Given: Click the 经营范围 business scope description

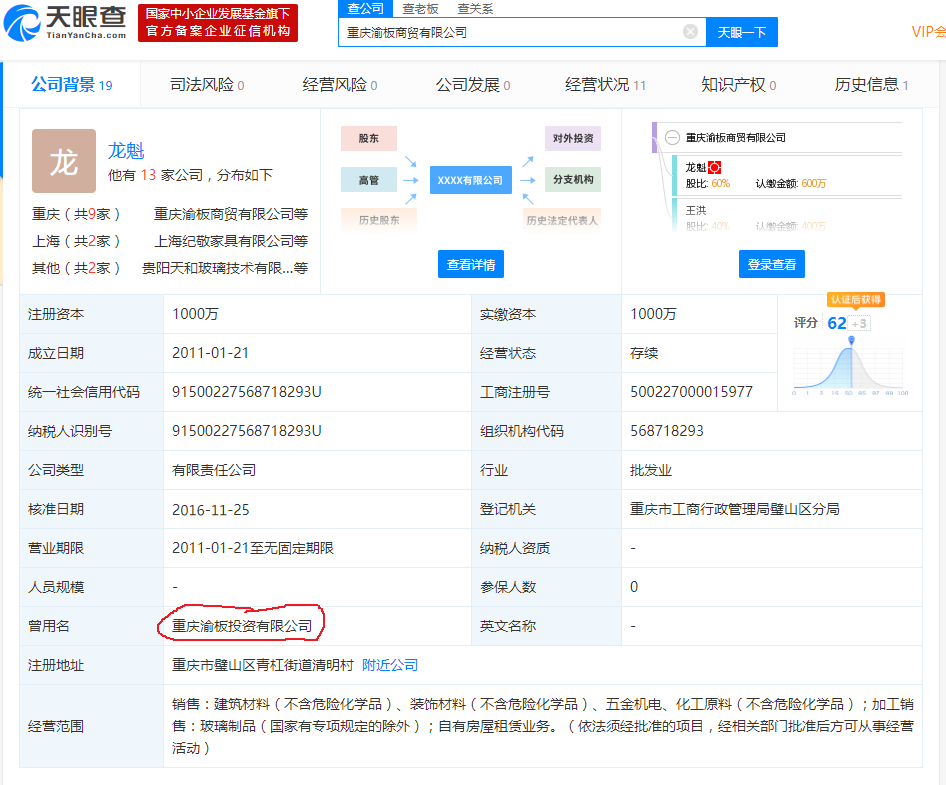Looking at the screenshot, I should [x=543, y=726].
